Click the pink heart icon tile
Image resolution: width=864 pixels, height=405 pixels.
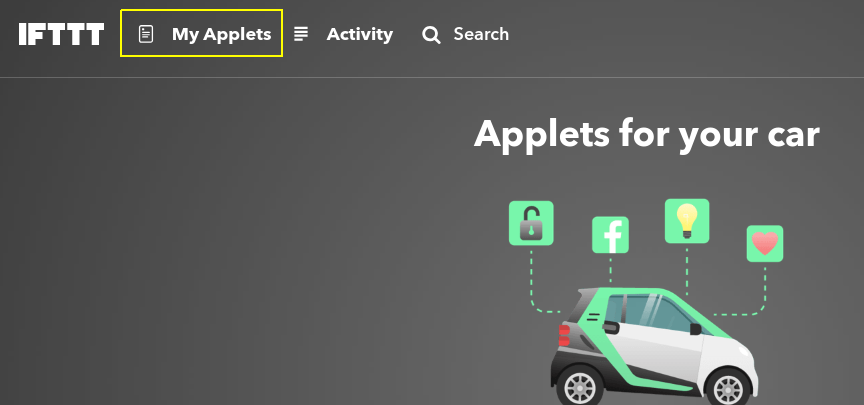pos(765,244)
